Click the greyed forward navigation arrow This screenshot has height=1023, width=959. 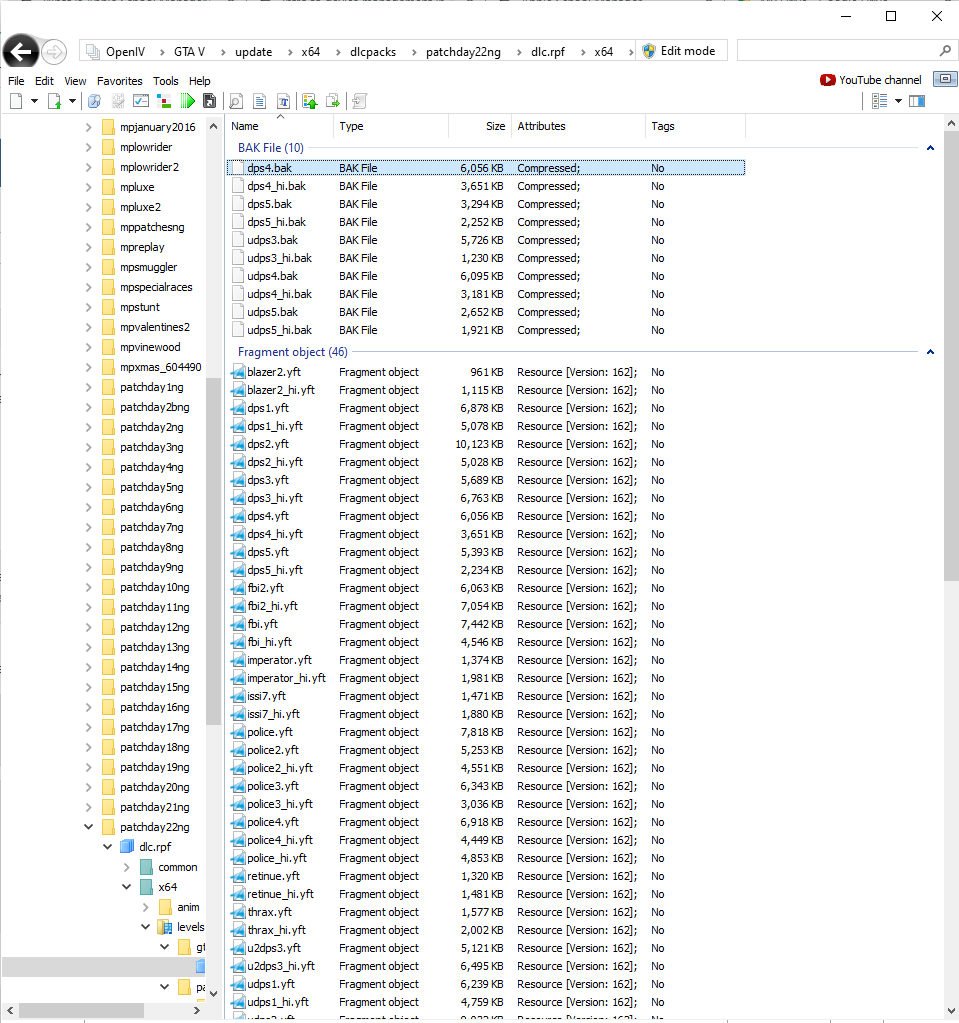pos(55,52)
